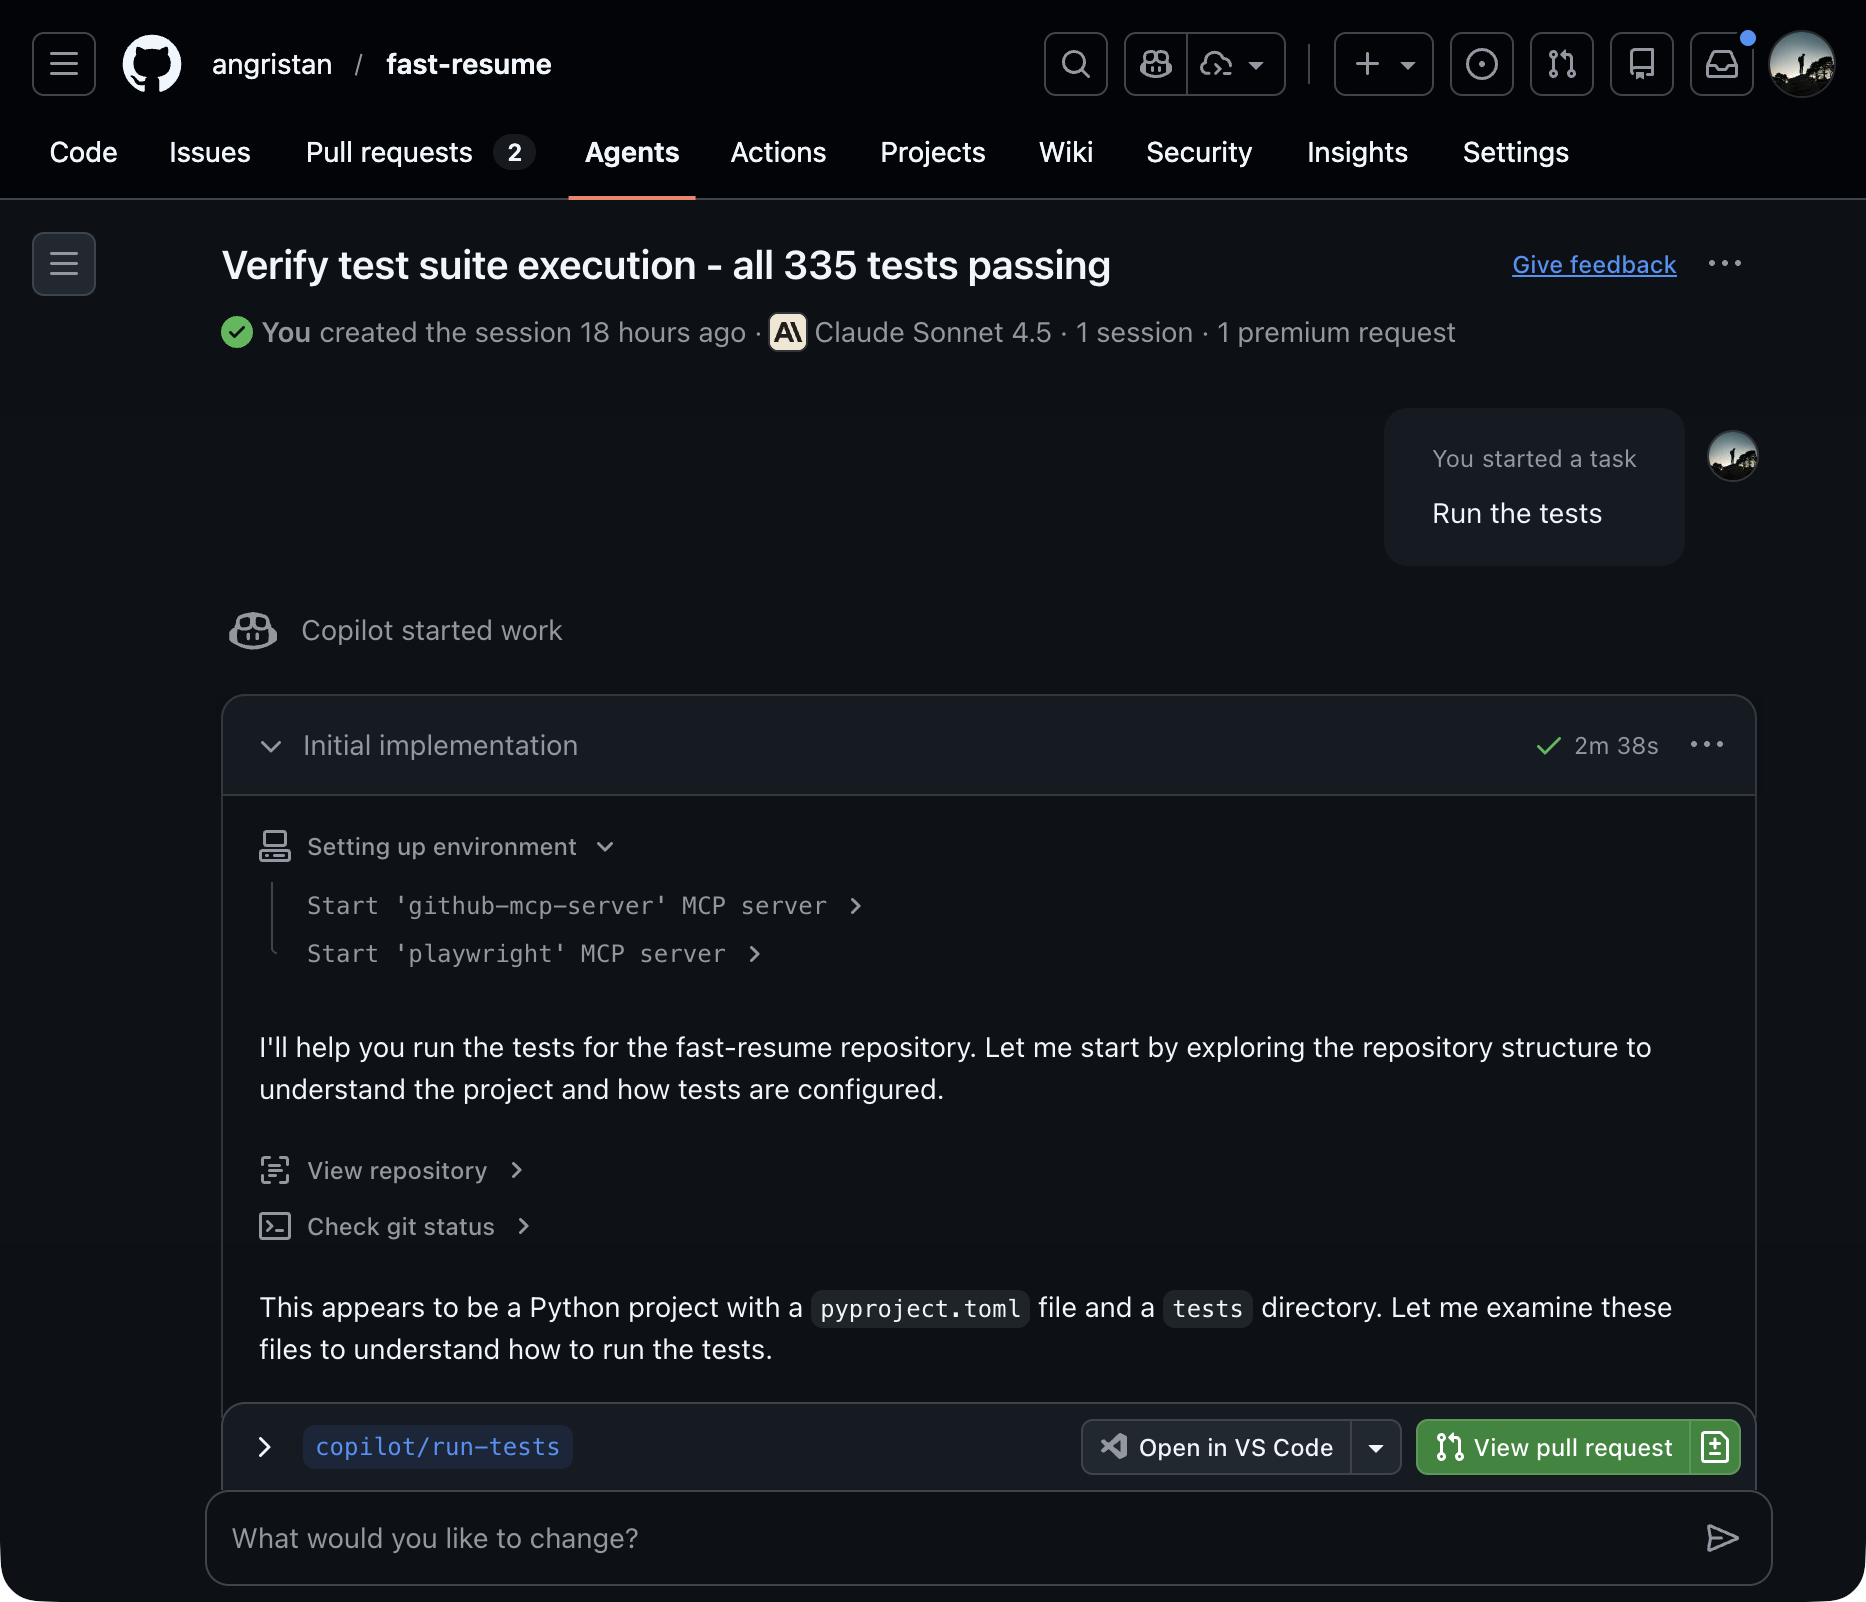This screenshot has width=1866, height=1602.
Task: Open the Security tab
Action: tap(1198, 152)
